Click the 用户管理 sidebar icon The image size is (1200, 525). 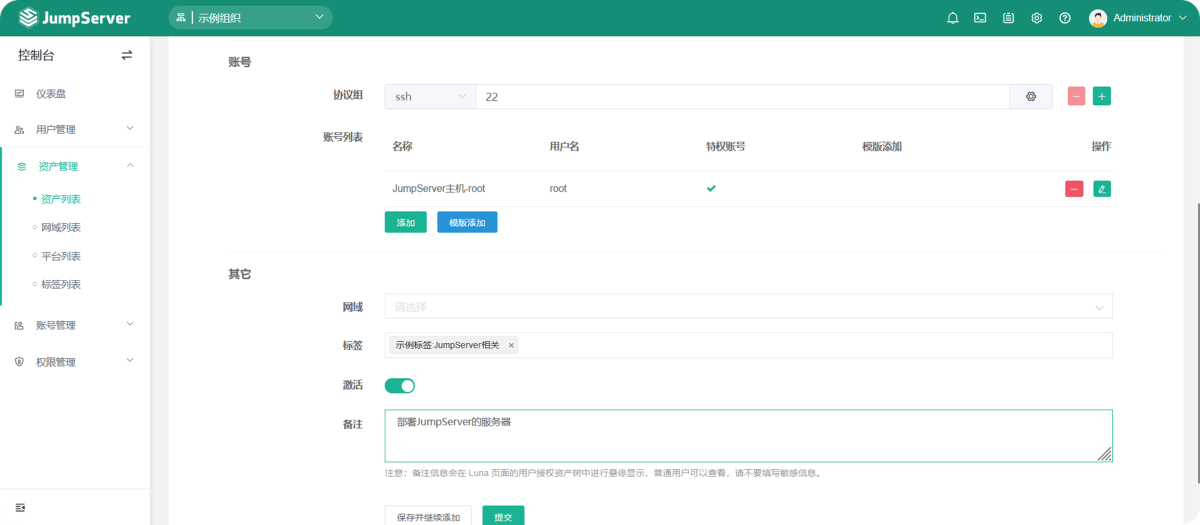20,130
